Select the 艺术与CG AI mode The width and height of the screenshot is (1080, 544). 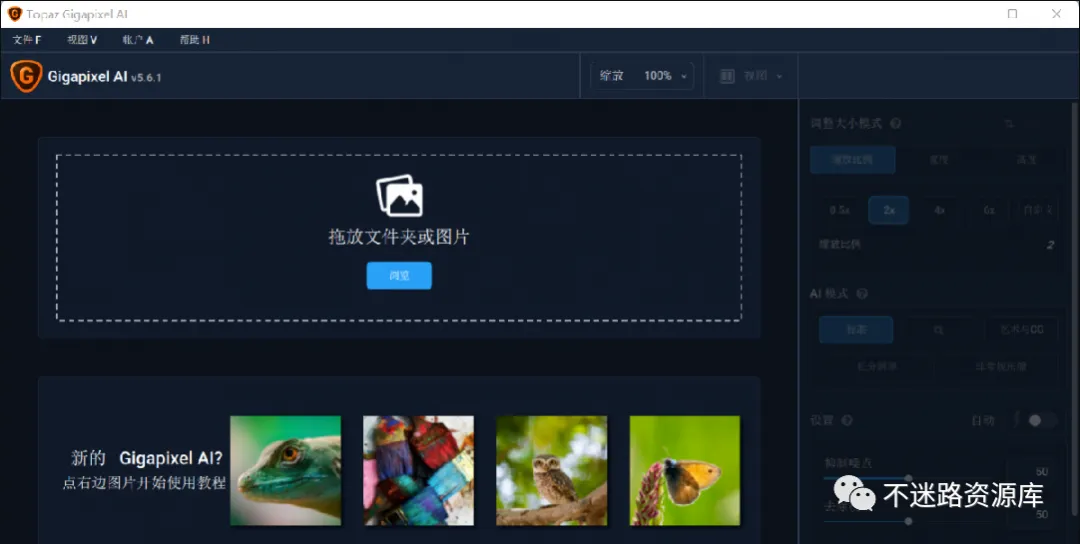tap(1022, 330)
